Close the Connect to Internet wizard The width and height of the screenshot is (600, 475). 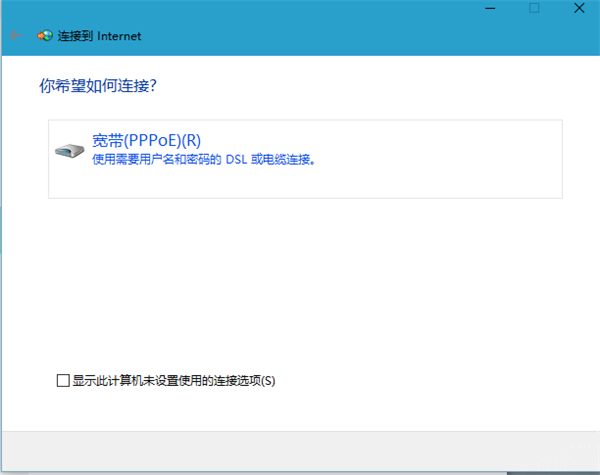click(579, 8)
